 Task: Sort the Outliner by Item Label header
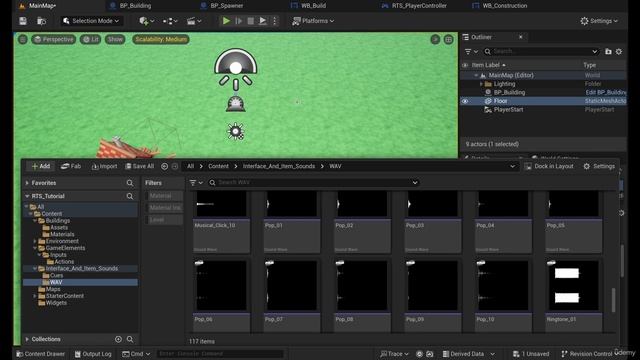(x=486, y=65)
